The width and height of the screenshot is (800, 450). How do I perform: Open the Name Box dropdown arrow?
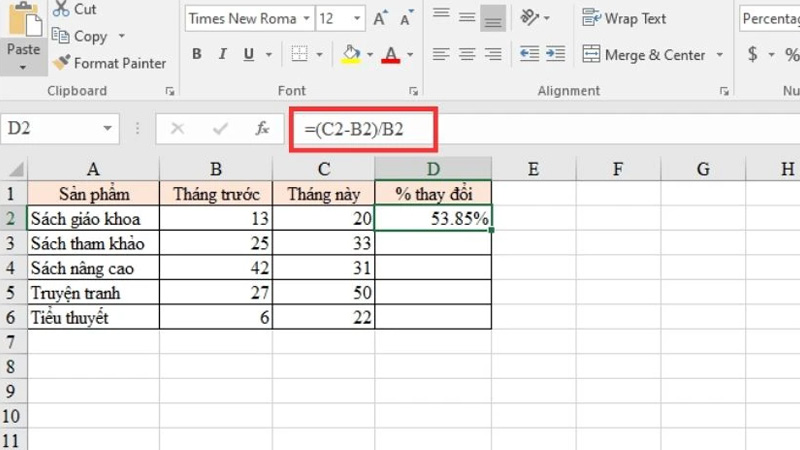coord(107,128)
